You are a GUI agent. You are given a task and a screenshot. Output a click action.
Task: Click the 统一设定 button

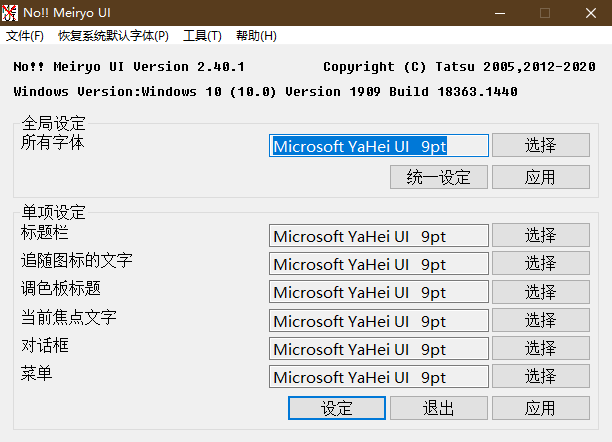click(439, 177)
